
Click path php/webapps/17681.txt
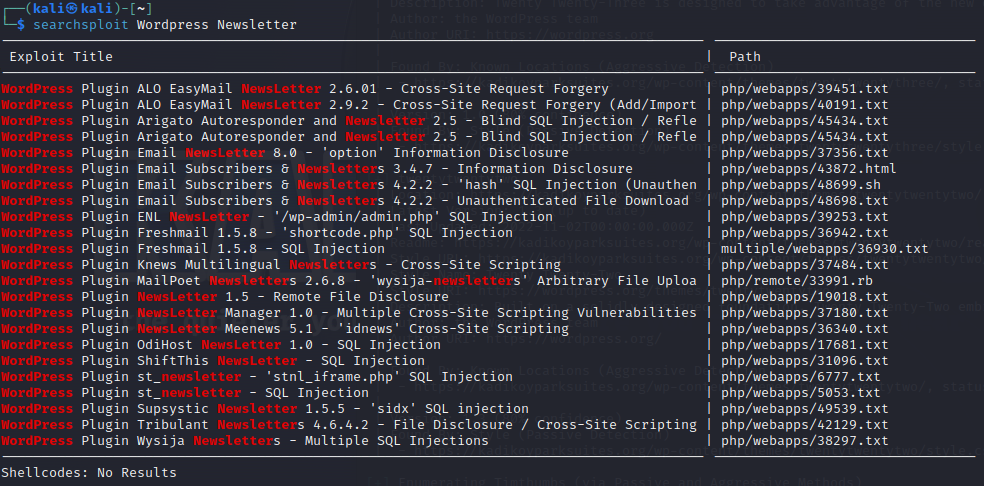(x=805, y=345)
